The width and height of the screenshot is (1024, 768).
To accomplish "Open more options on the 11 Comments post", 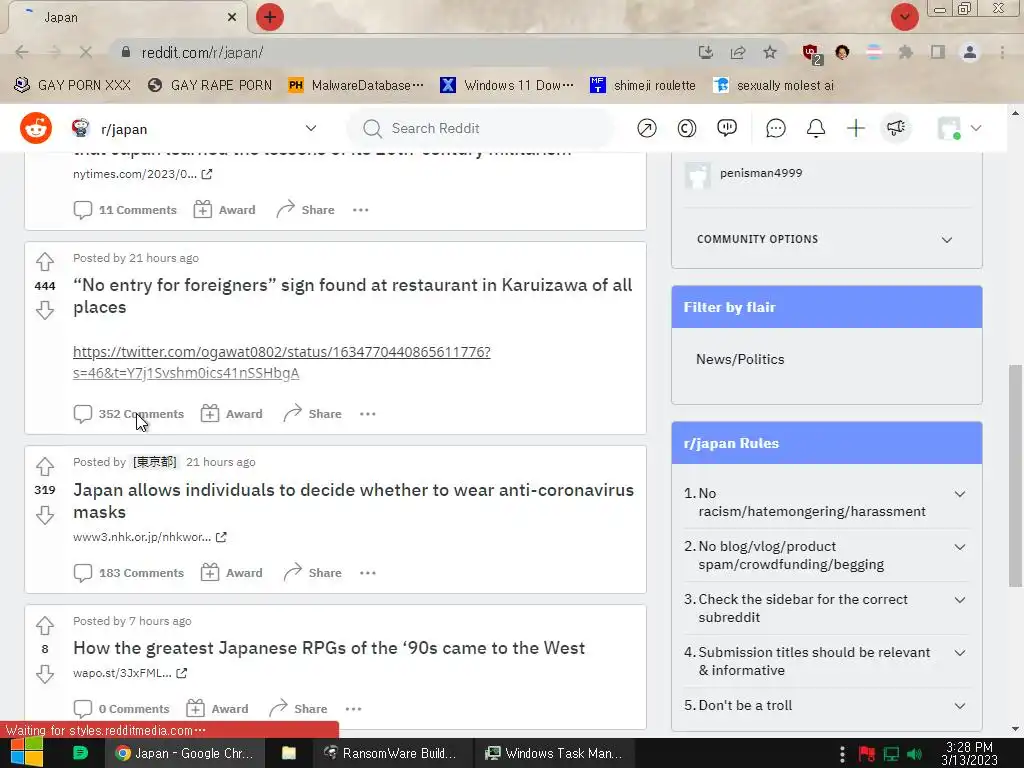I will pos(360,210).
